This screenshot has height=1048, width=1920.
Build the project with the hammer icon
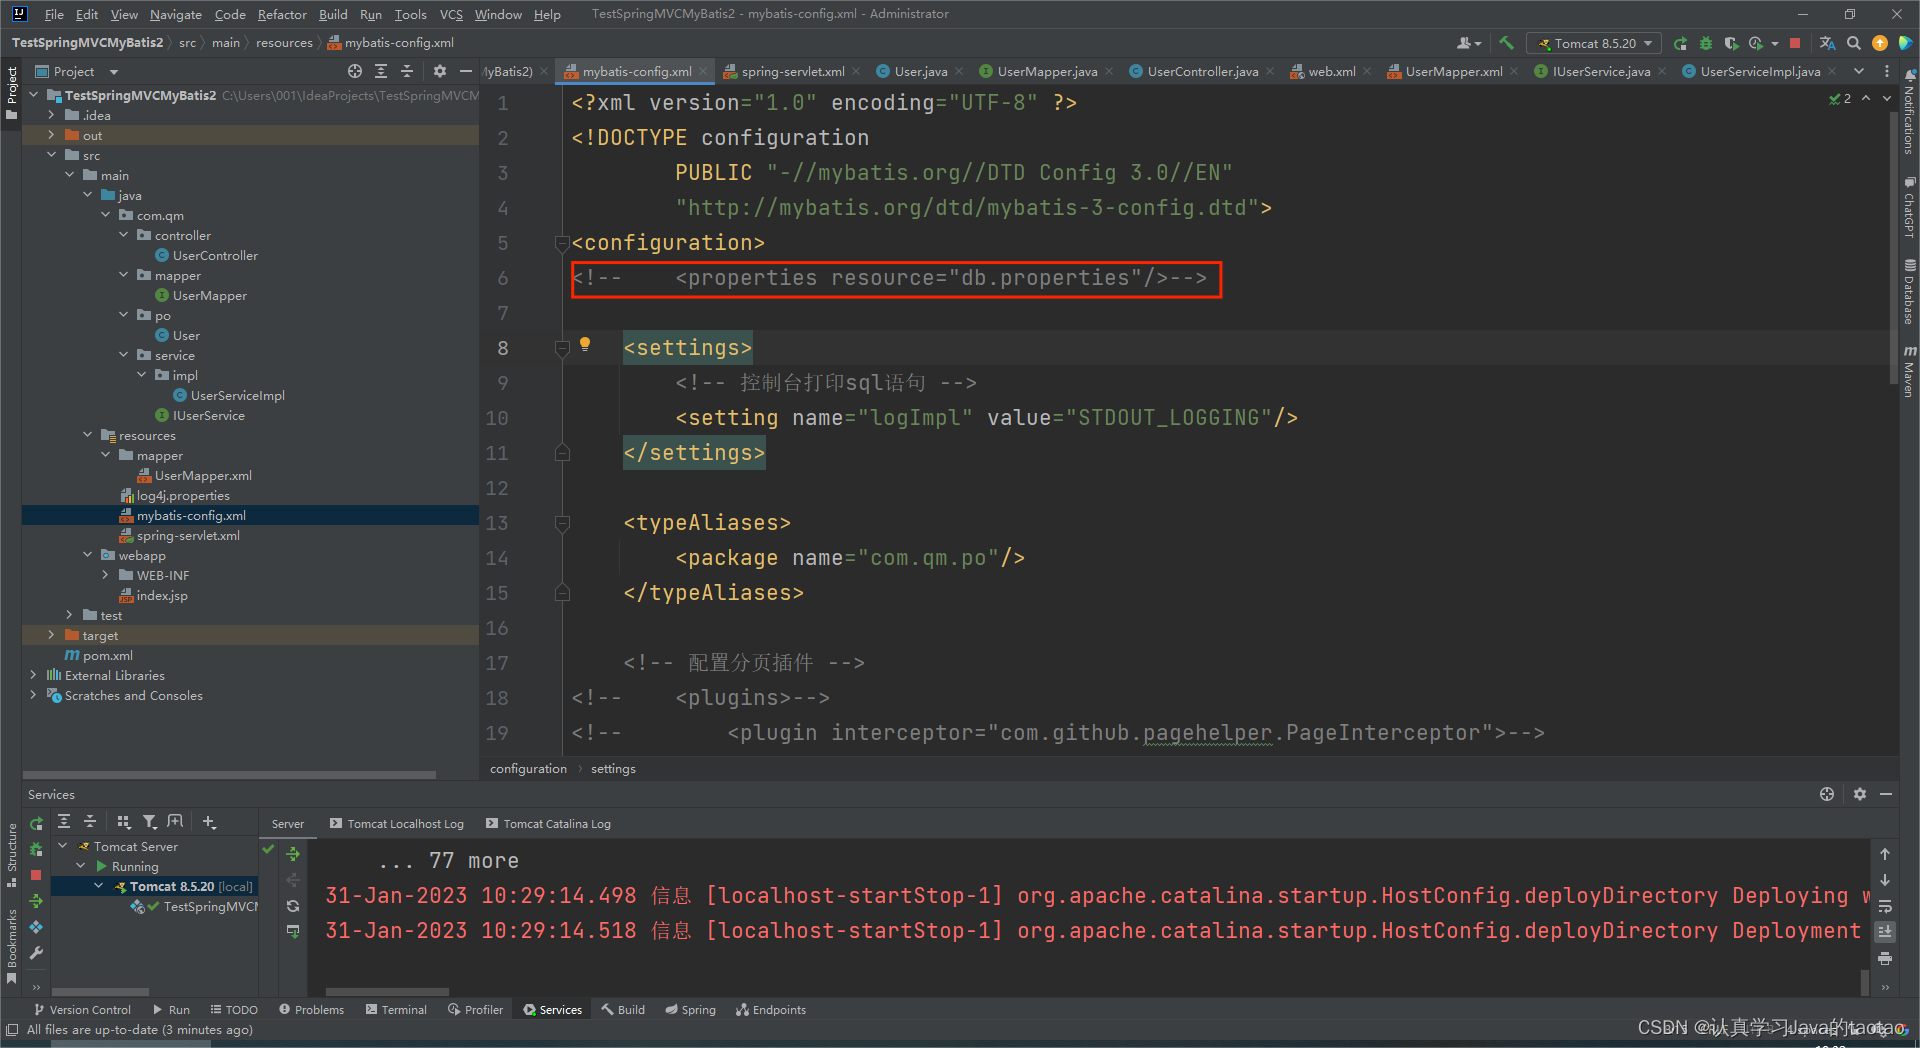tap(1506, 43)
